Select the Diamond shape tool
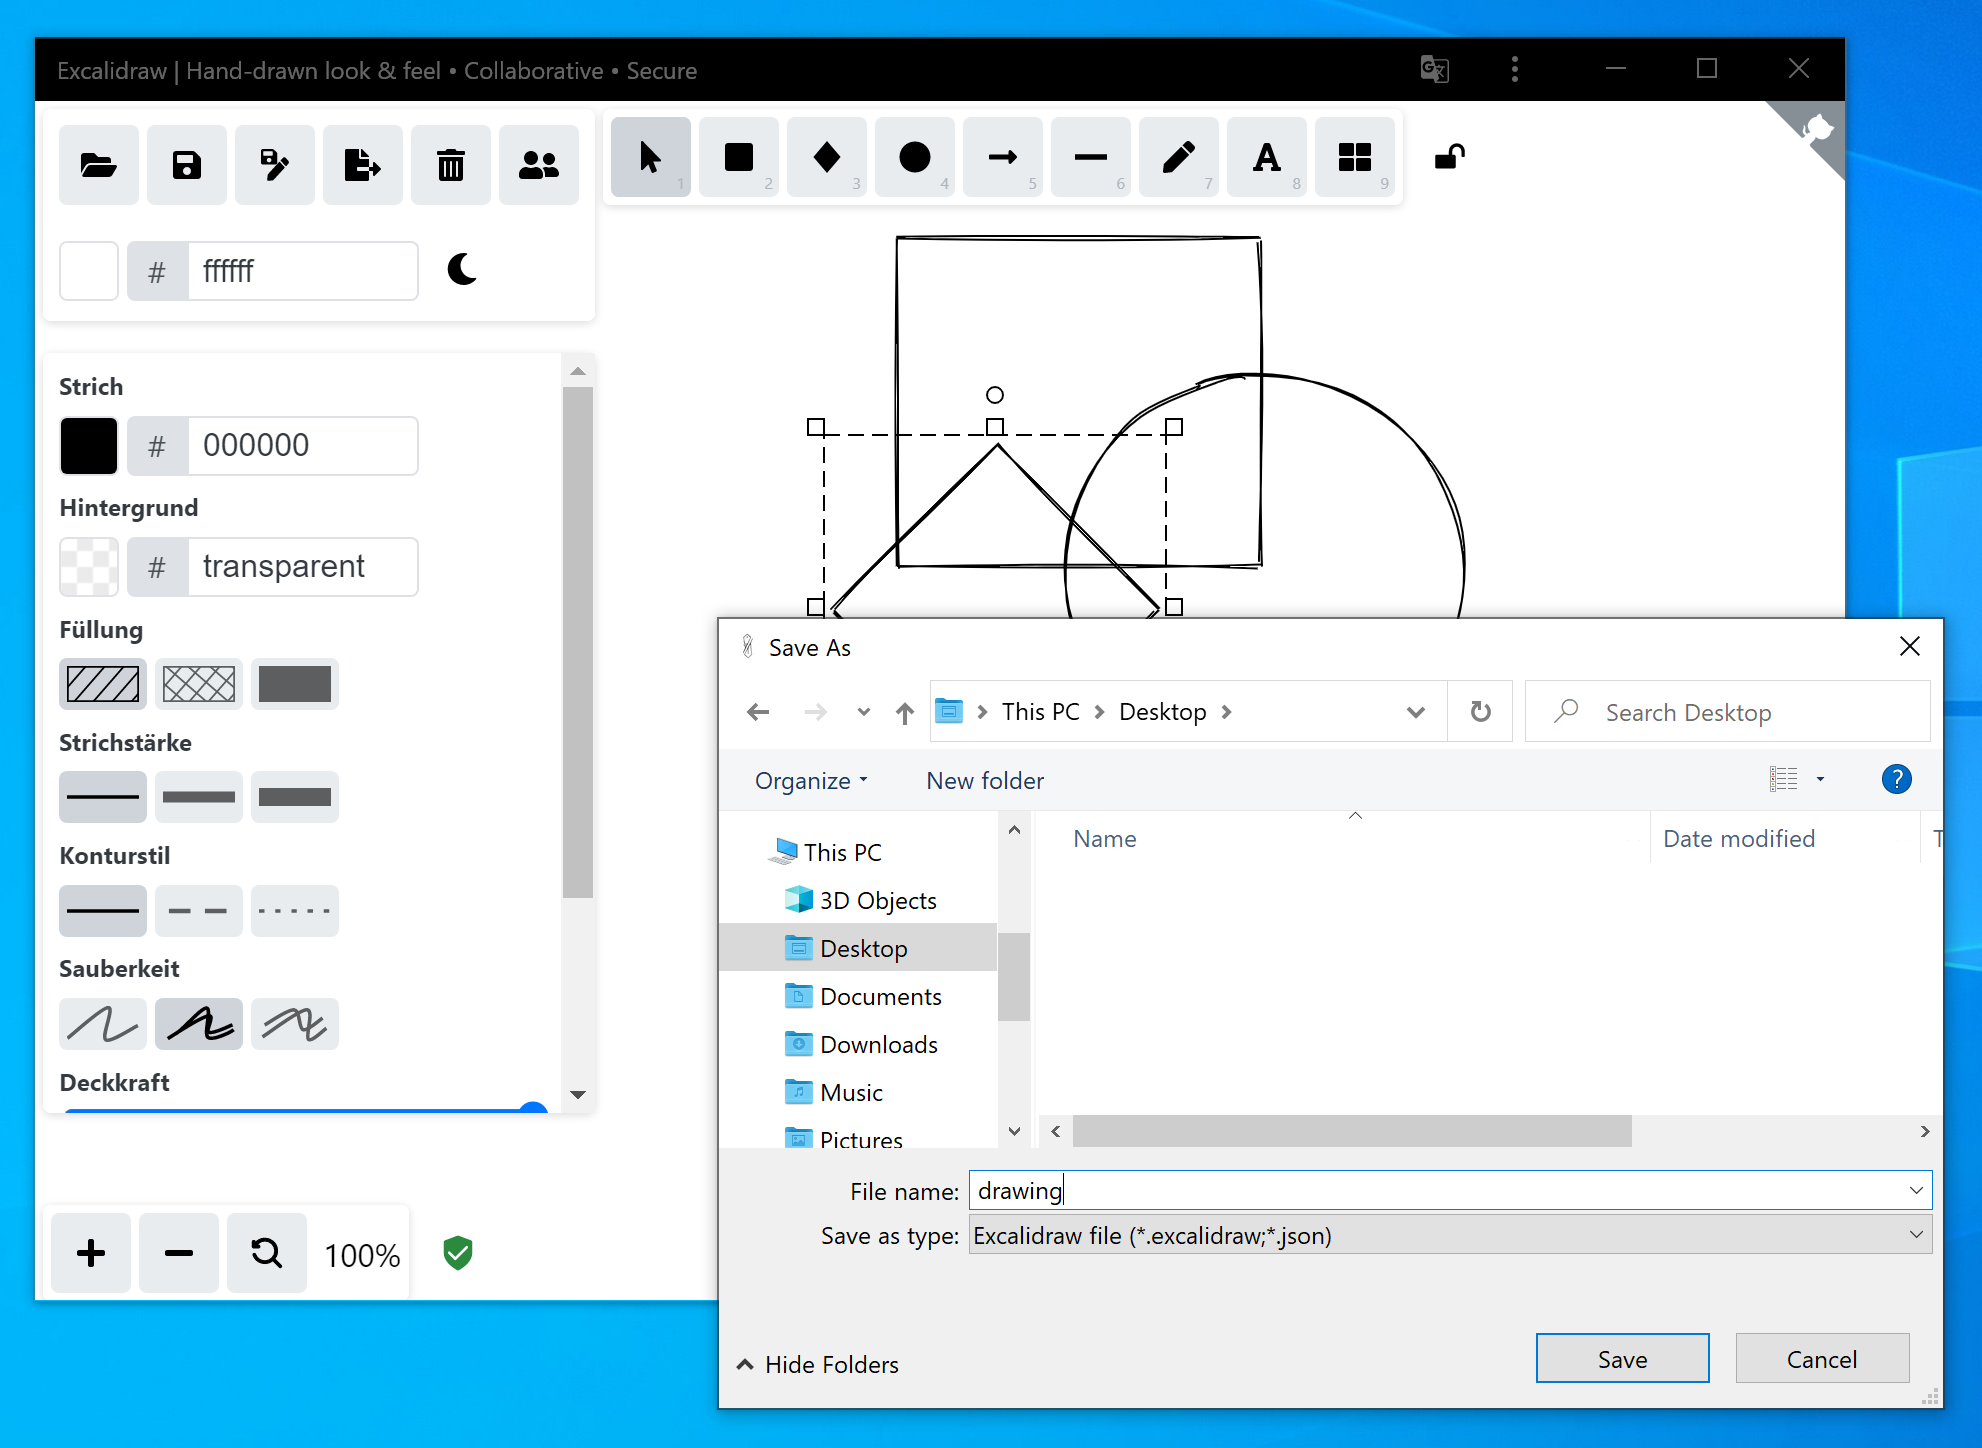Screen dimensions: 1982x1448 click(827, 158)
